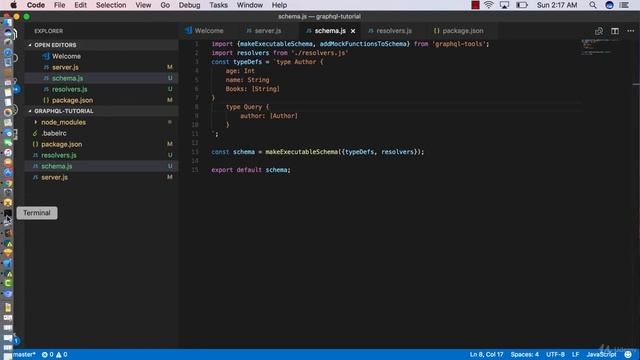Show errors and warnings count in status bar
640x360 pixels.
pyautogui.click(x=54, y=355)
